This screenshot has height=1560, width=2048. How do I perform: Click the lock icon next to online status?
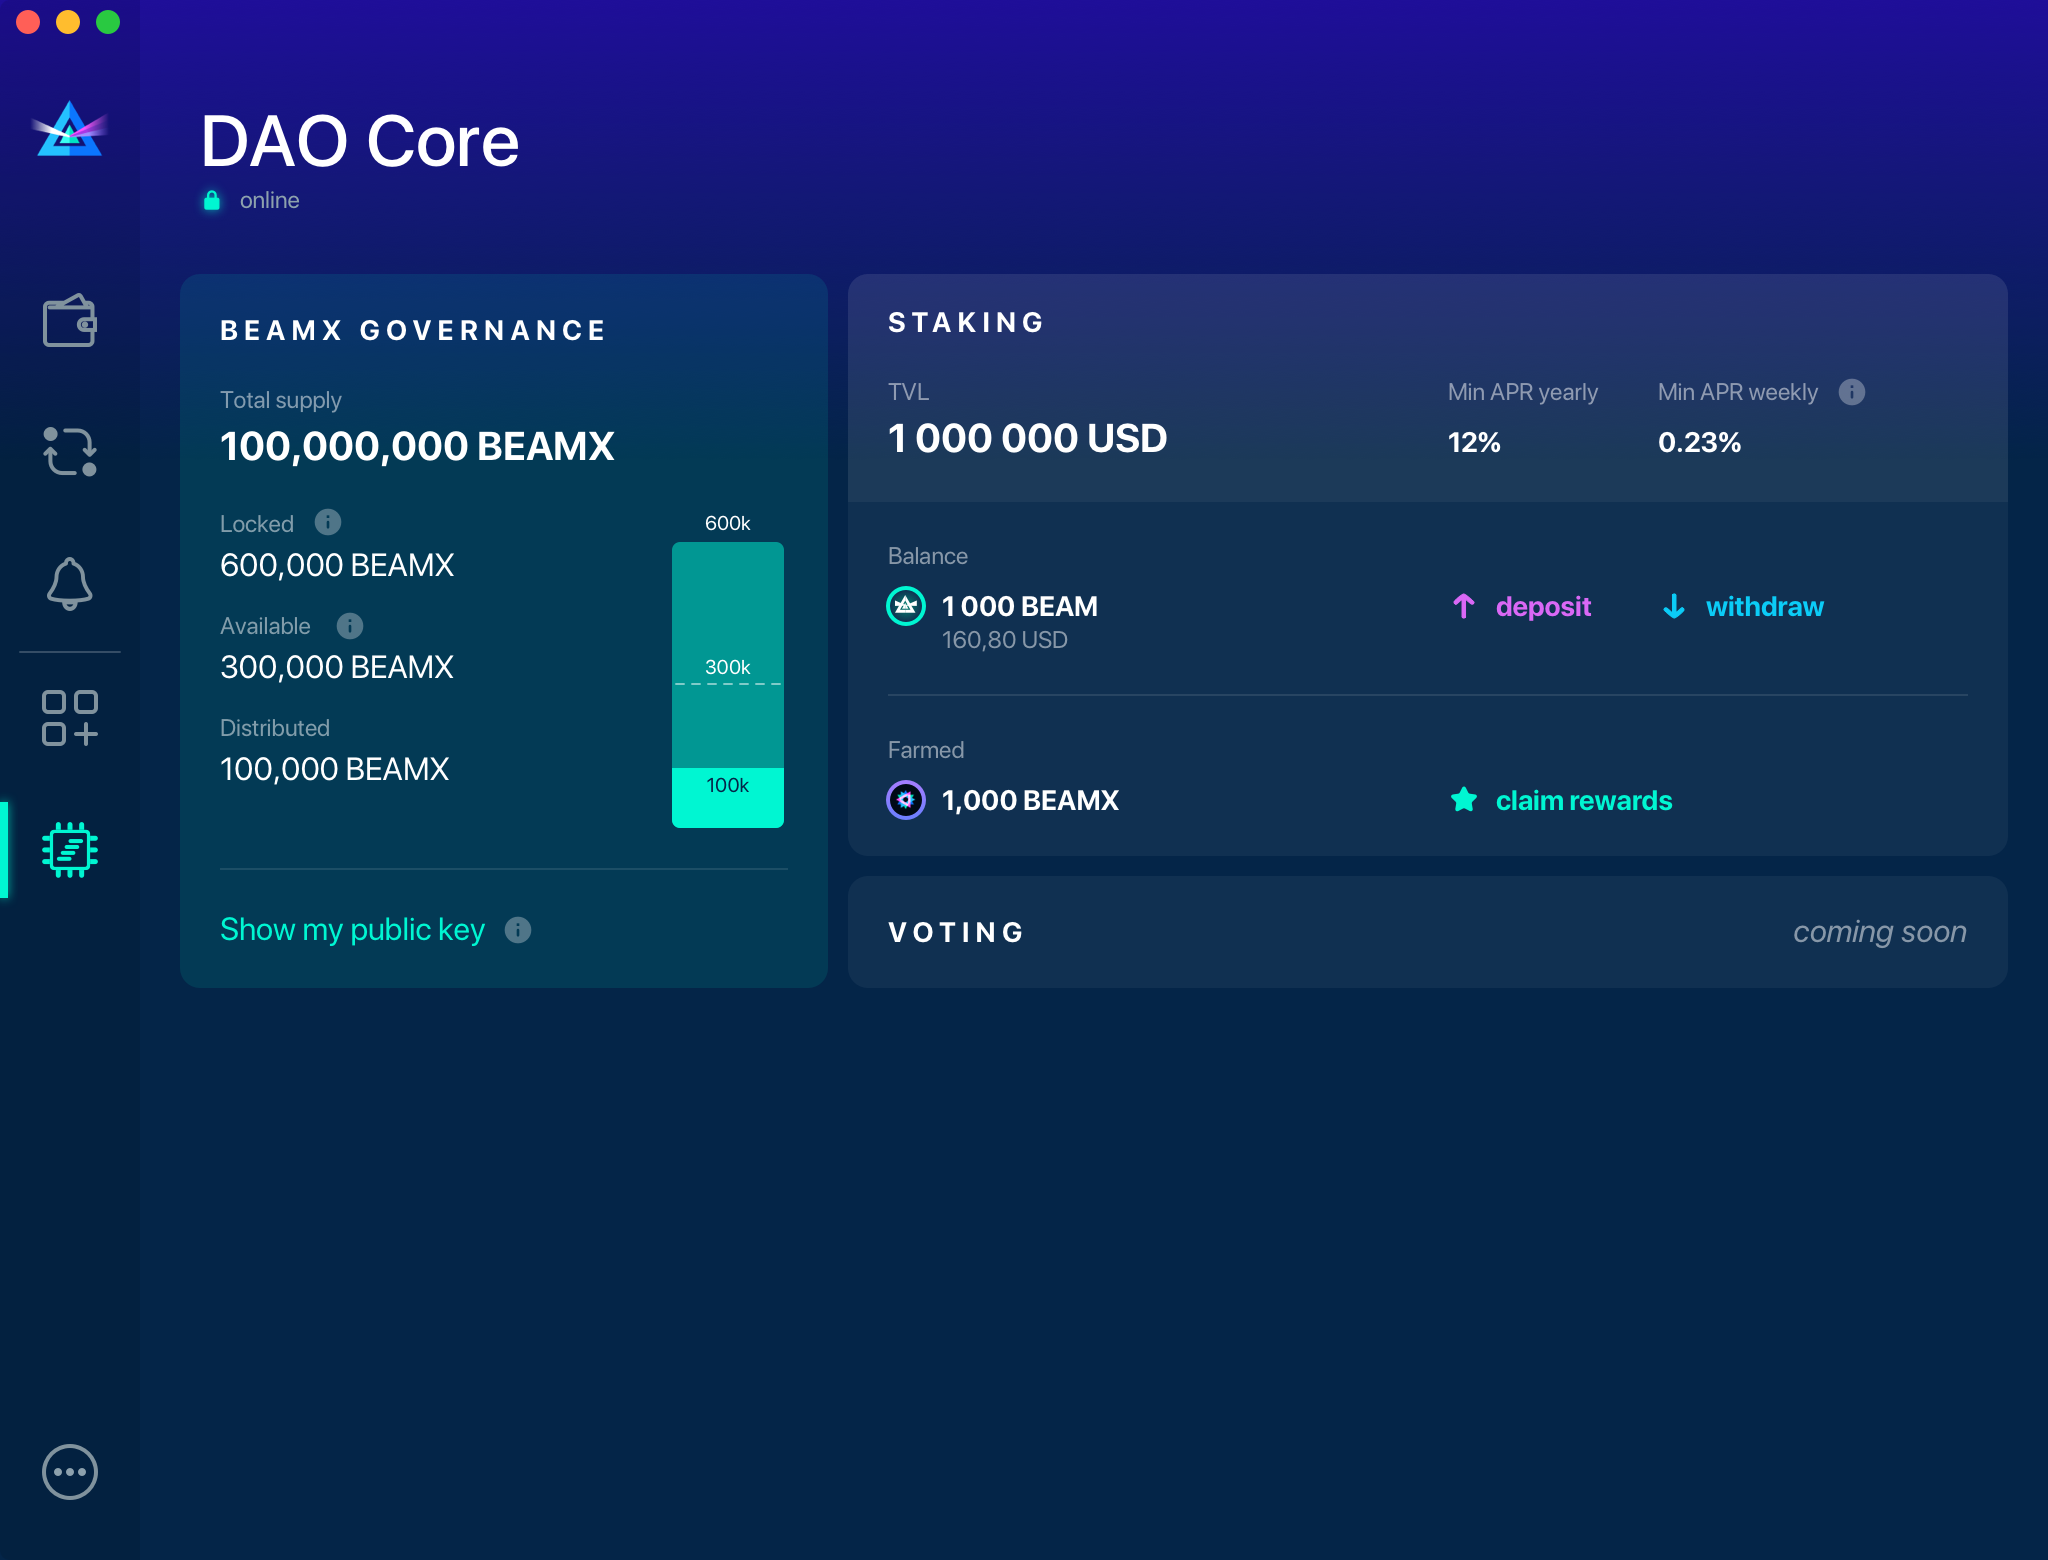[x=212, y=200]
